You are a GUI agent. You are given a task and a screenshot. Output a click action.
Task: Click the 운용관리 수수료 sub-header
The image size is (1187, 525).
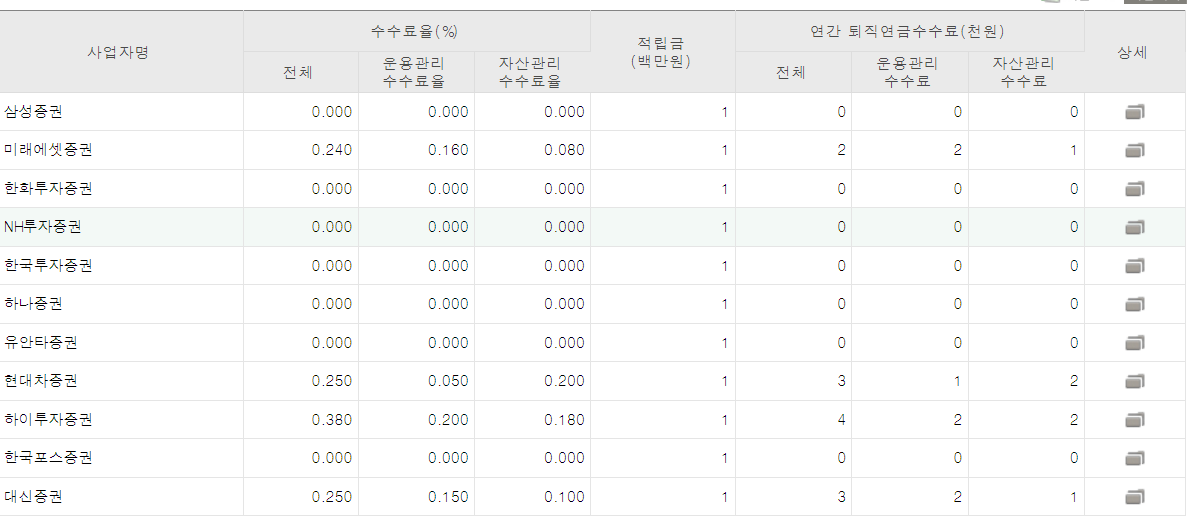tap(909, 73)
